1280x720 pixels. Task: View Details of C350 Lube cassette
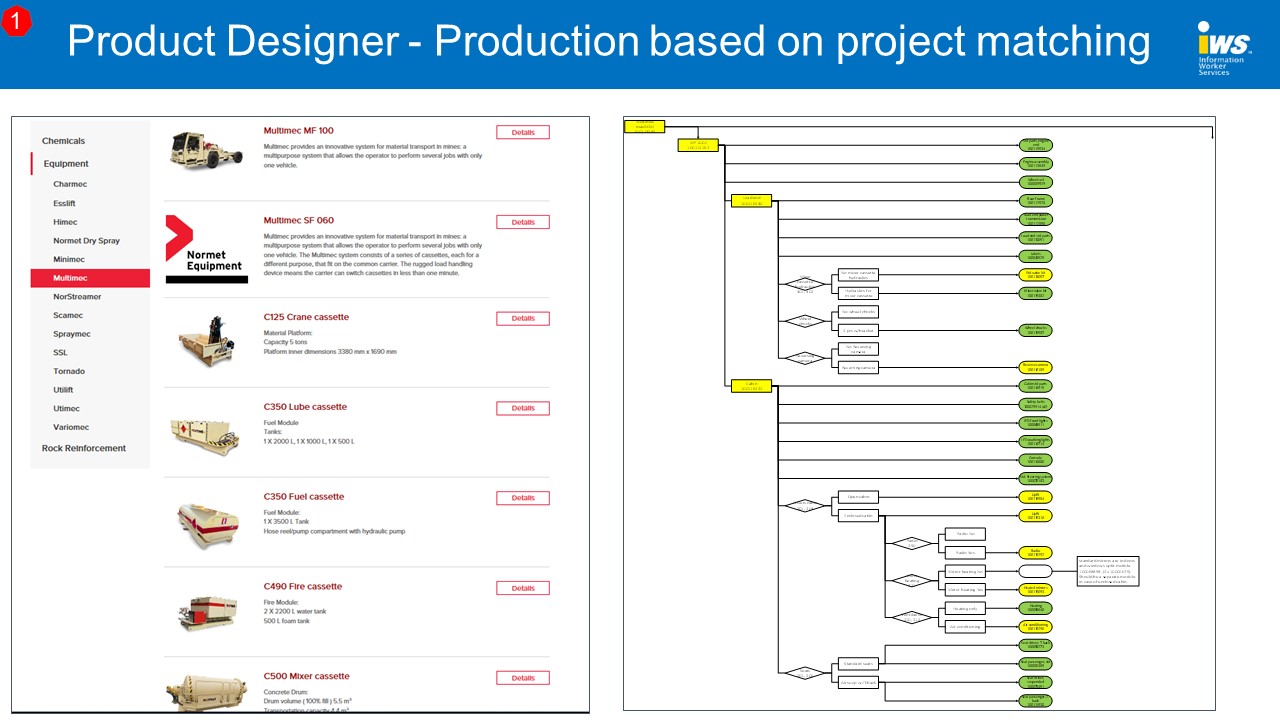(x=523, y=408)
